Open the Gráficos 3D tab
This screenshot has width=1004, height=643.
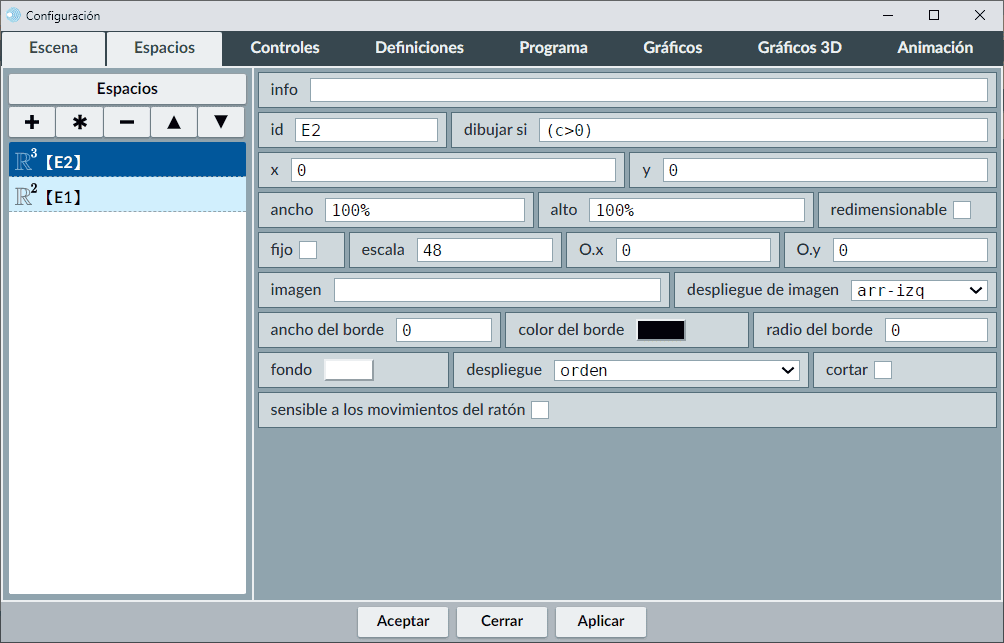pyautogui.click(x=799, y=48)
